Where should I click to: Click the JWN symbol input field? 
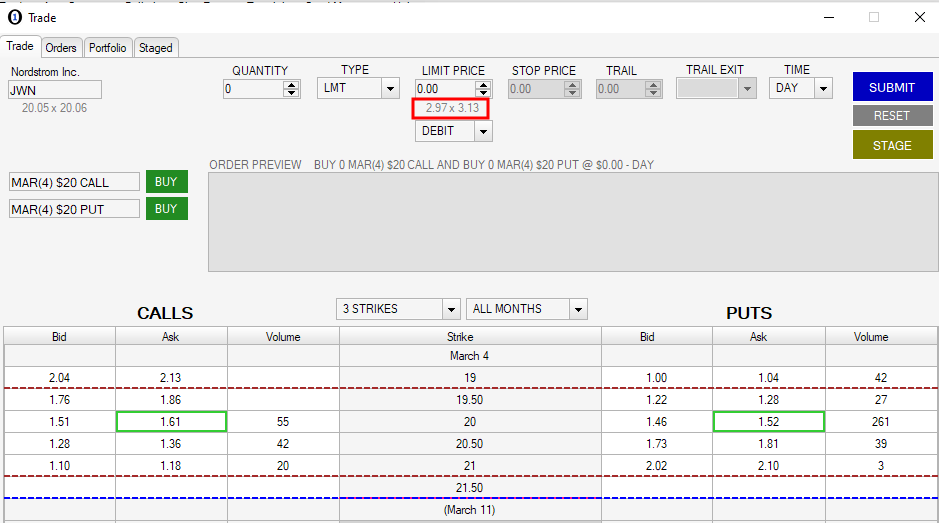tap(55, 90)
